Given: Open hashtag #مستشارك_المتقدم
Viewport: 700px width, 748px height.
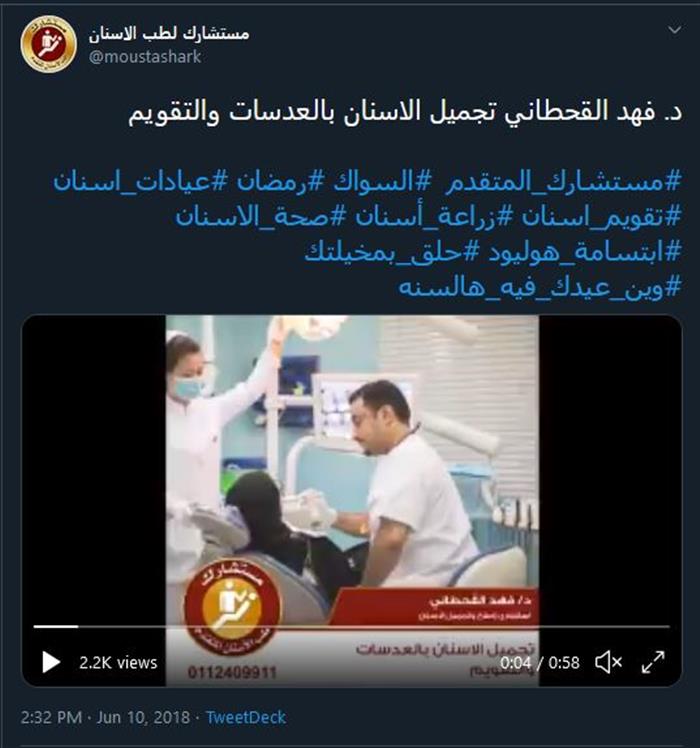Looking at the screenshot, I should (x=563, y=182).
